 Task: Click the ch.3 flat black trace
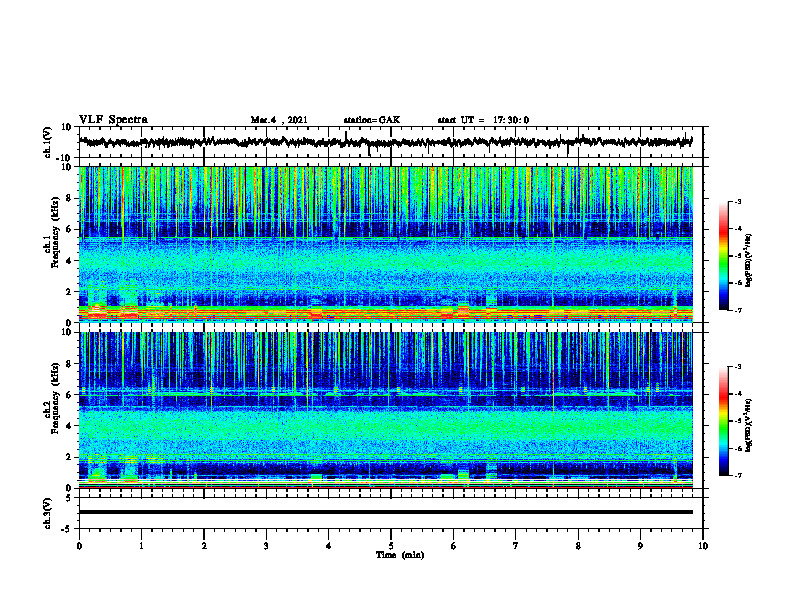coord(386,512)
